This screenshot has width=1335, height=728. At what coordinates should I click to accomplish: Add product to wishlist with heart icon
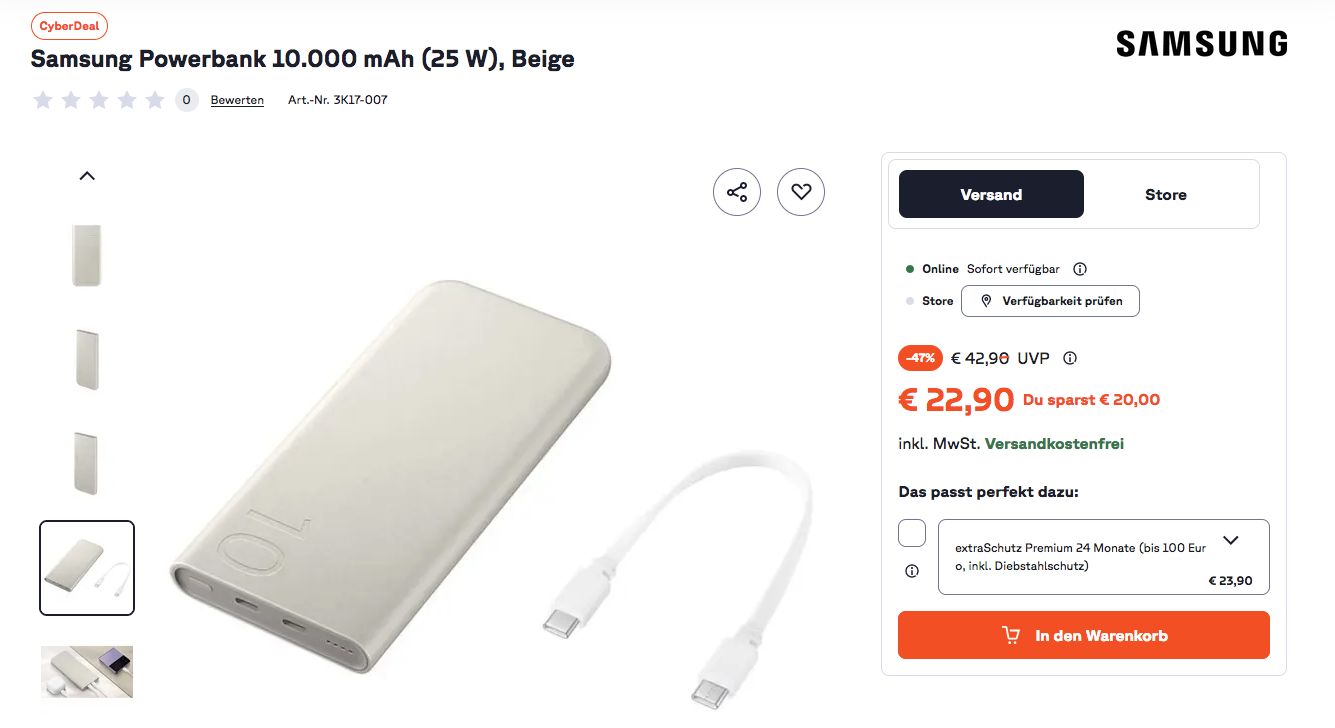tap(801, 192)
